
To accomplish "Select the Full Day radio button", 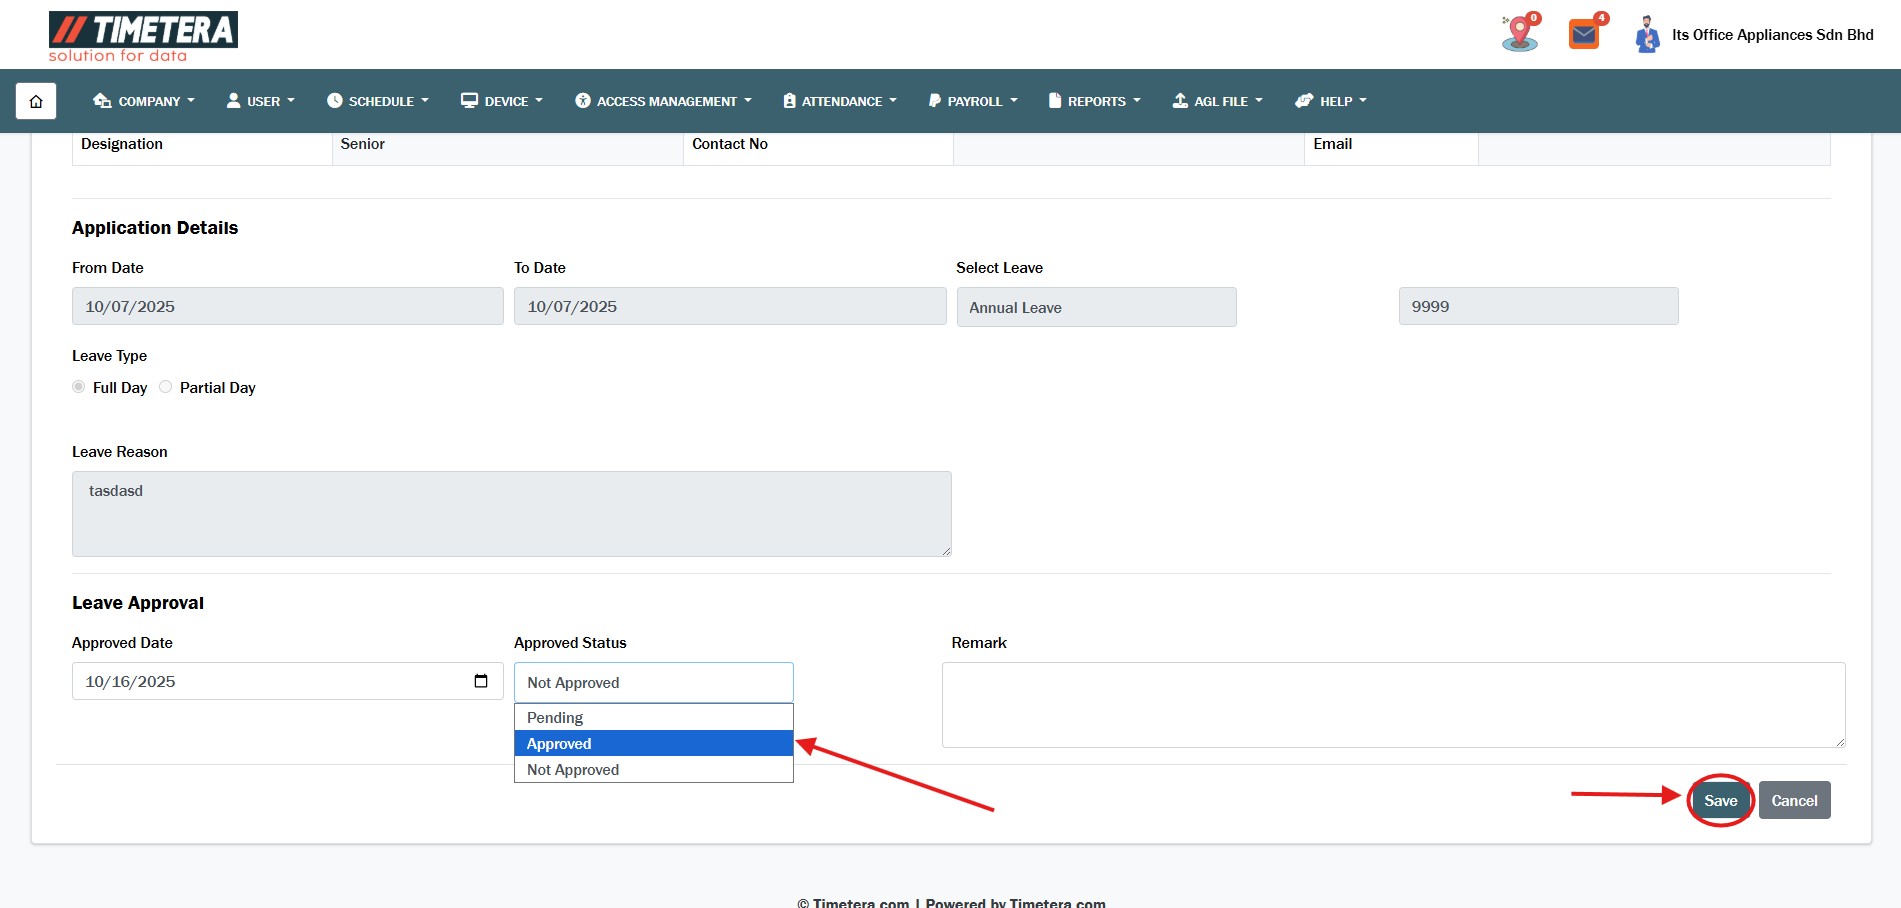I will [79, 387].
